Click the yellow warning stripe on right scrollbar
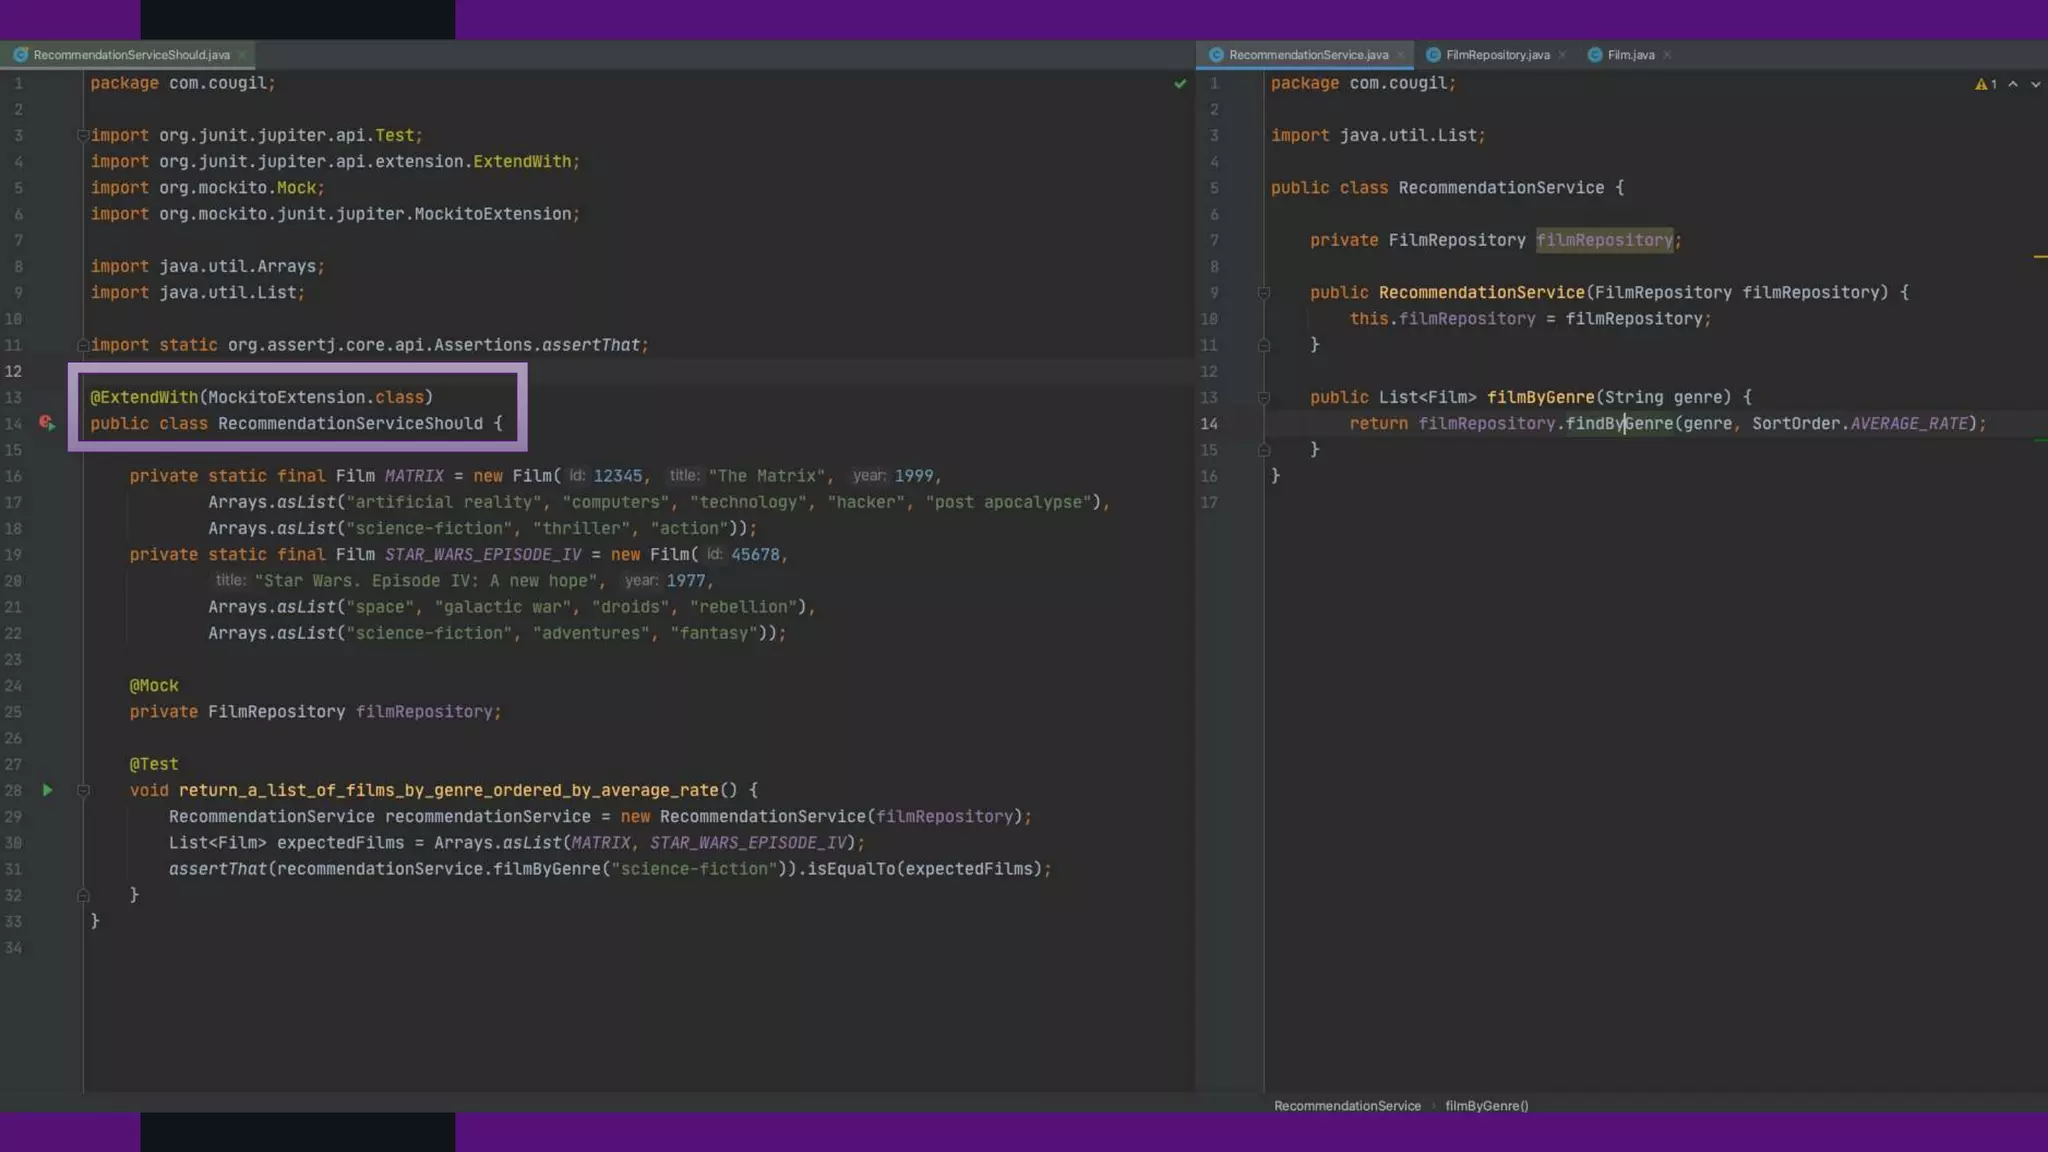The image size is (2048, 1152). click(2039, 257)
